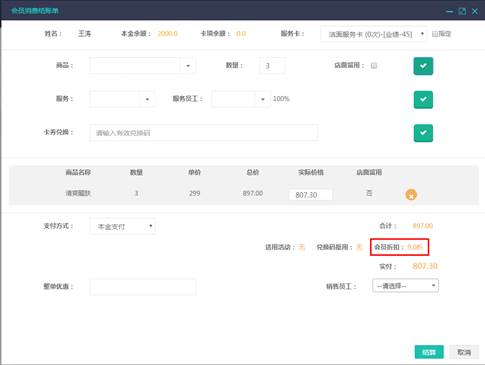
Task: Click the 商品名称 column header
Action: tap(78, 172)
